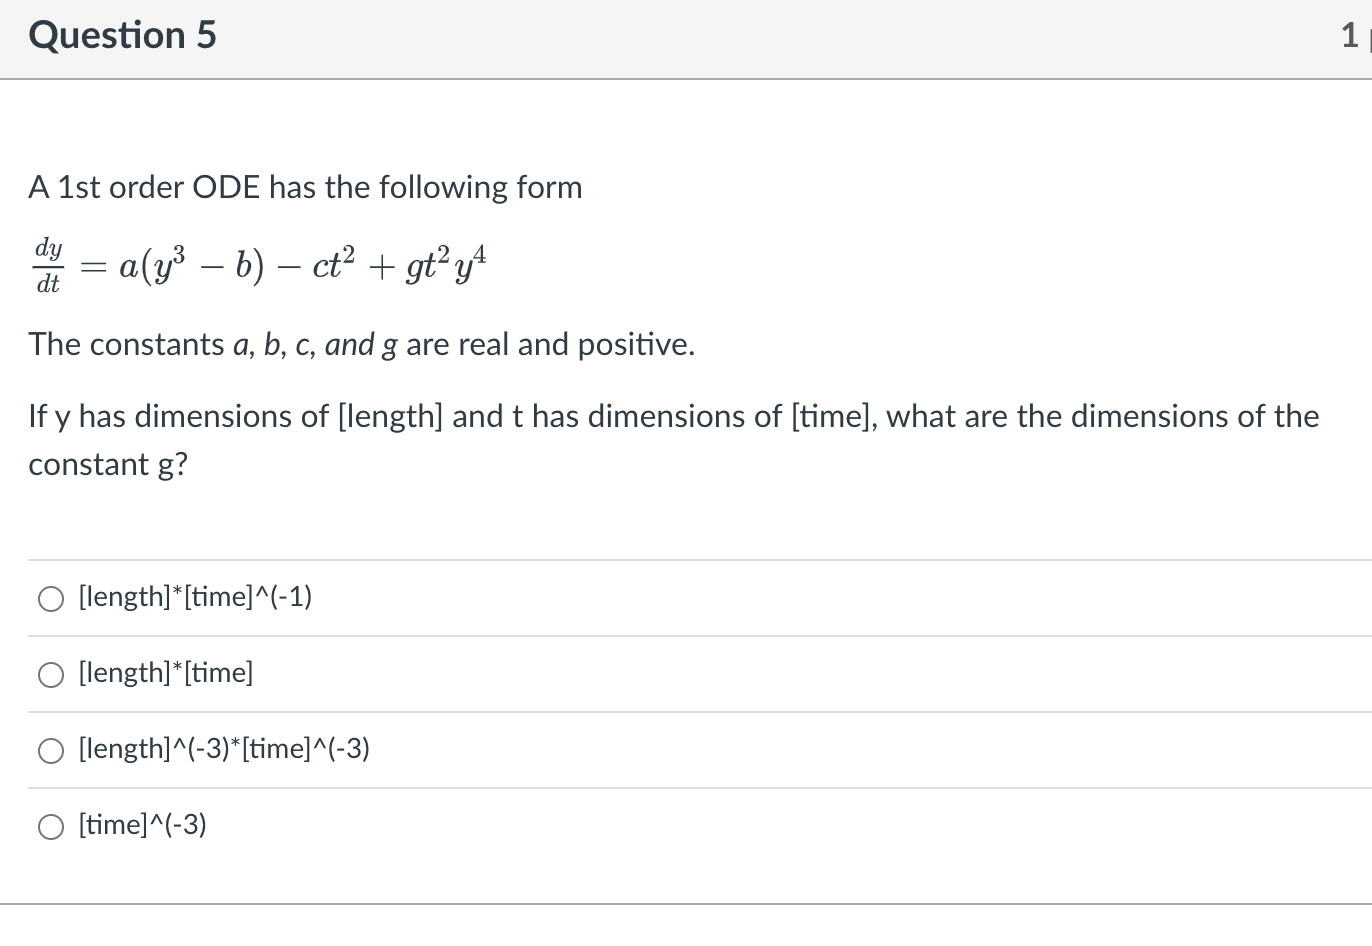1372x946 pixels.
Task: Click the 1st order ODE description text
Action: pyautogui.click(x=305, y=187)
